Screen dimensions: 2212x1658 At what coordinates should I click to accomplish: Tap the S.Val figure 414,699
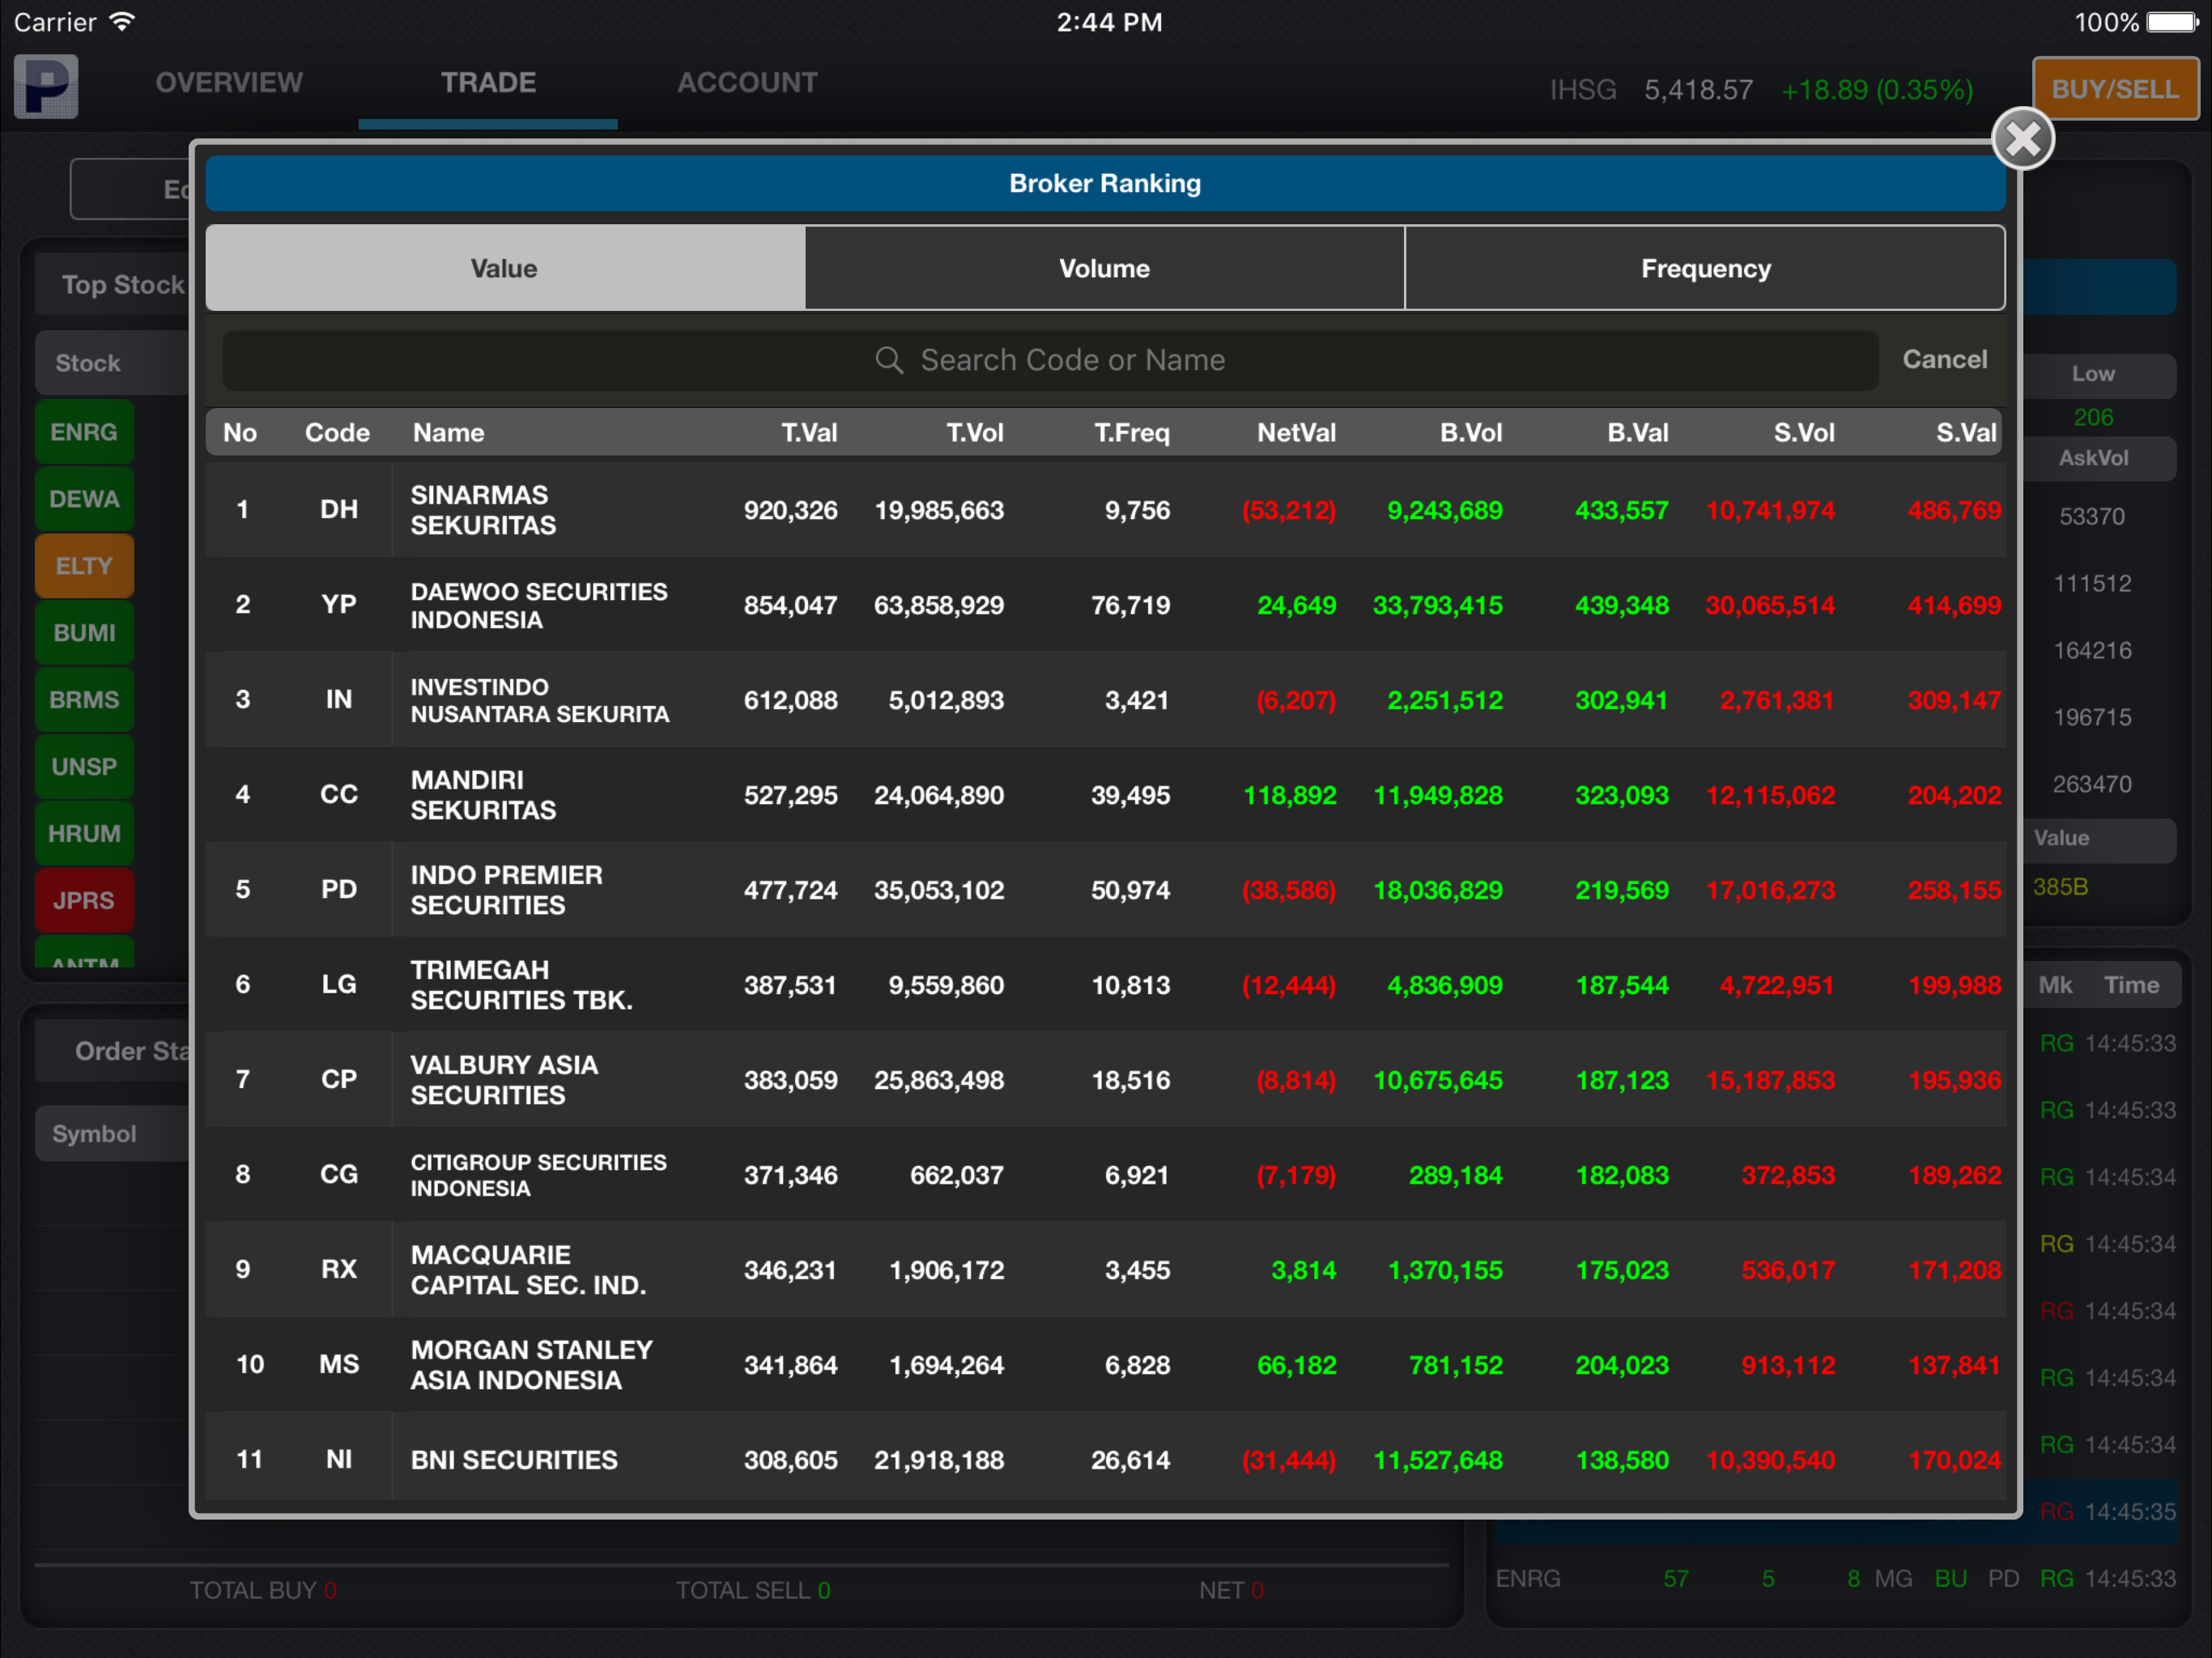(x=1954, y=606)
